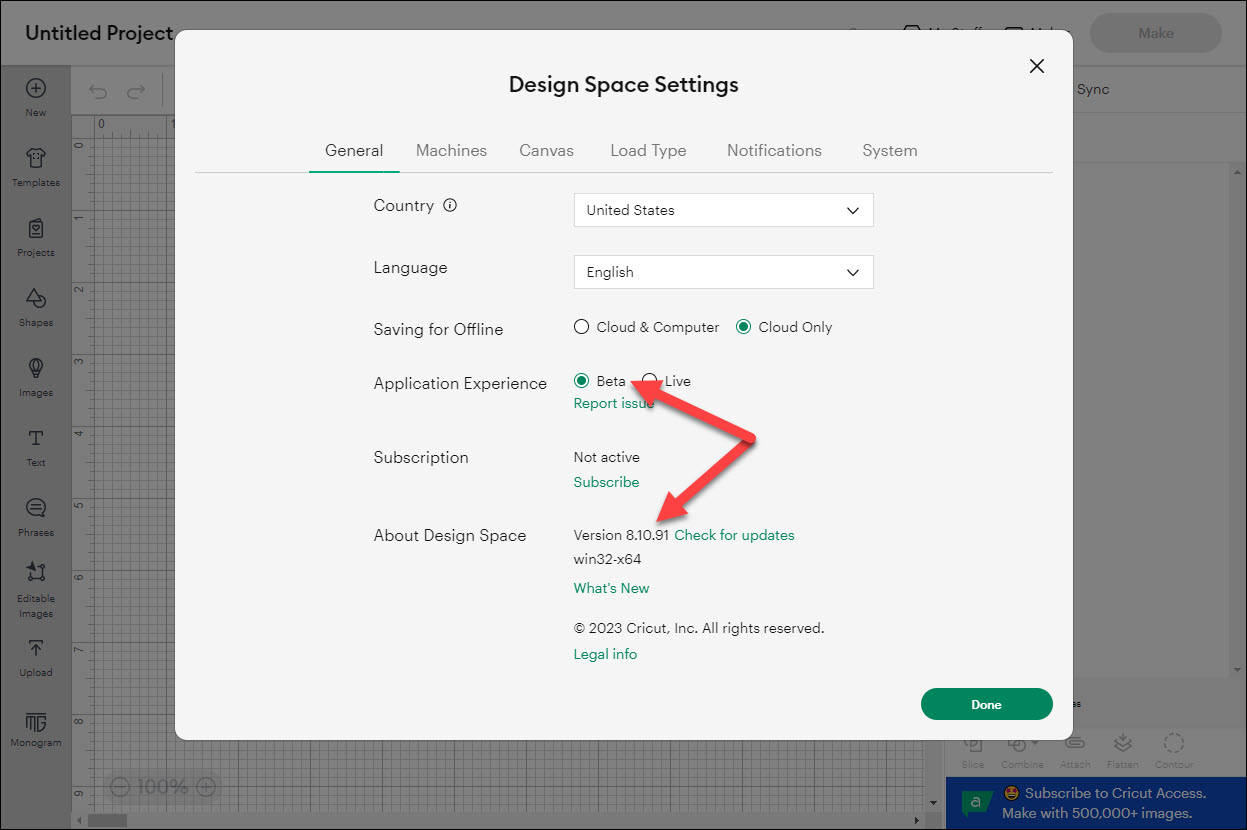The image size is (1247, 830).
Task: Click the Report issue link
Action: (x=614, y=403)
